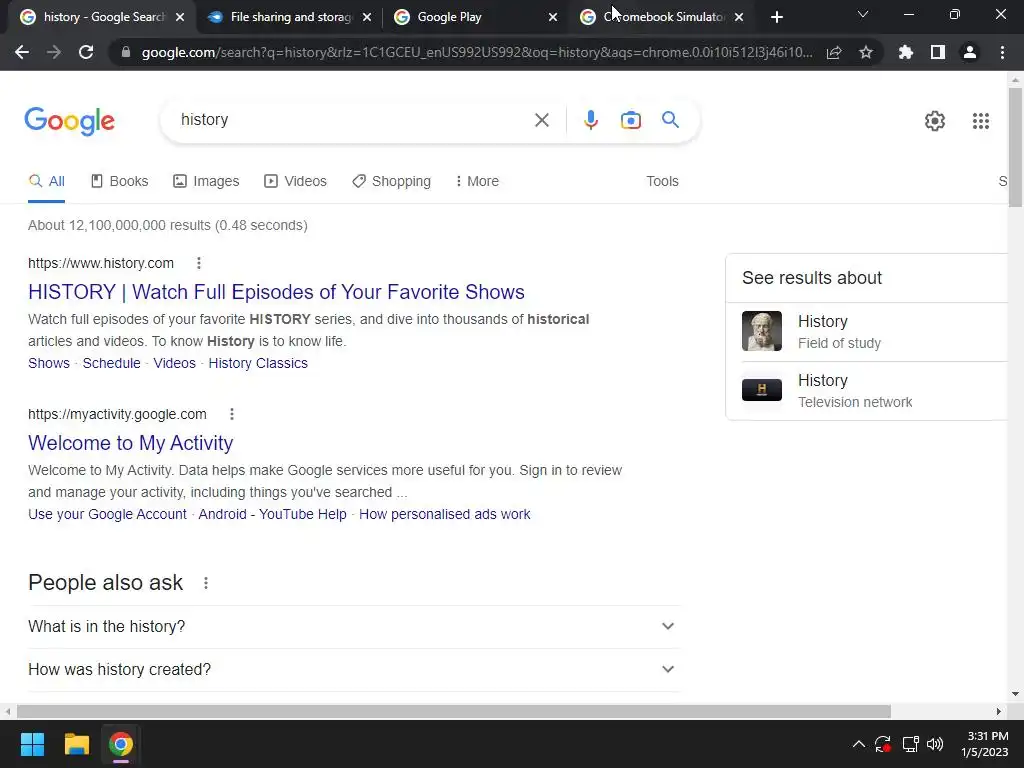The image size is (1024, 768).
Task: Open Google quick settings gear
Action: 935,121
